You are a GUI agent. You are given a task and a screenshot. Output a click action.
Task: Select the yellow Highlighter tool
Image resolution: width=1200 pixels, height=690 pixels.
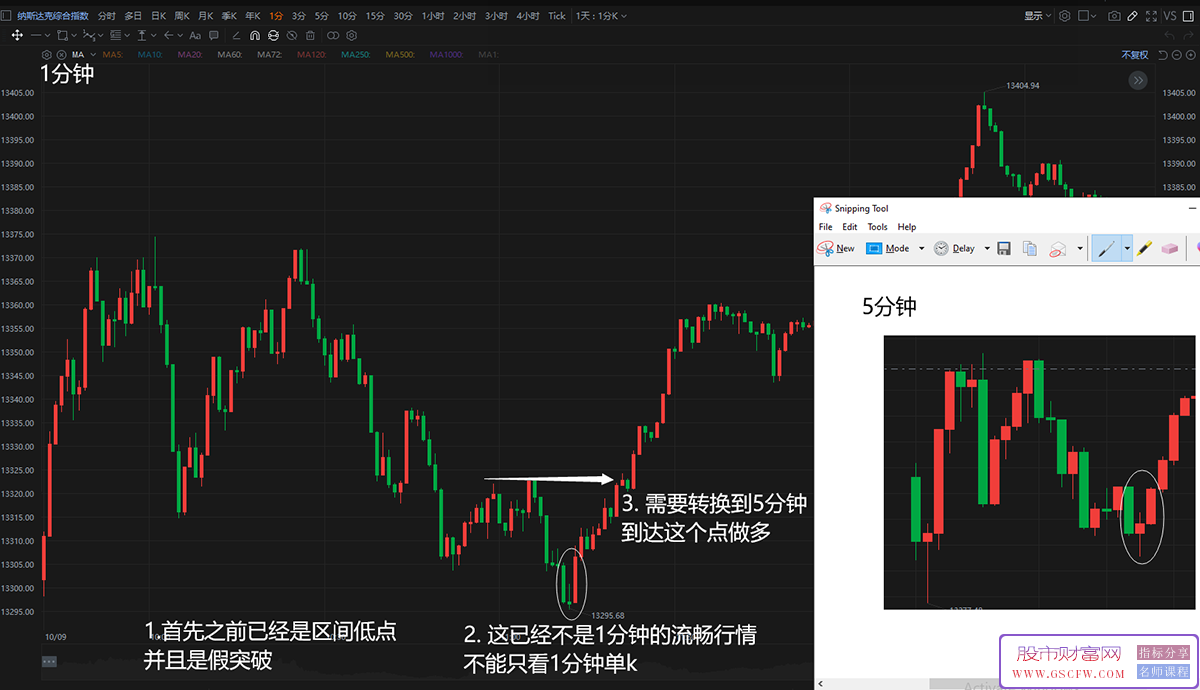1143,248
